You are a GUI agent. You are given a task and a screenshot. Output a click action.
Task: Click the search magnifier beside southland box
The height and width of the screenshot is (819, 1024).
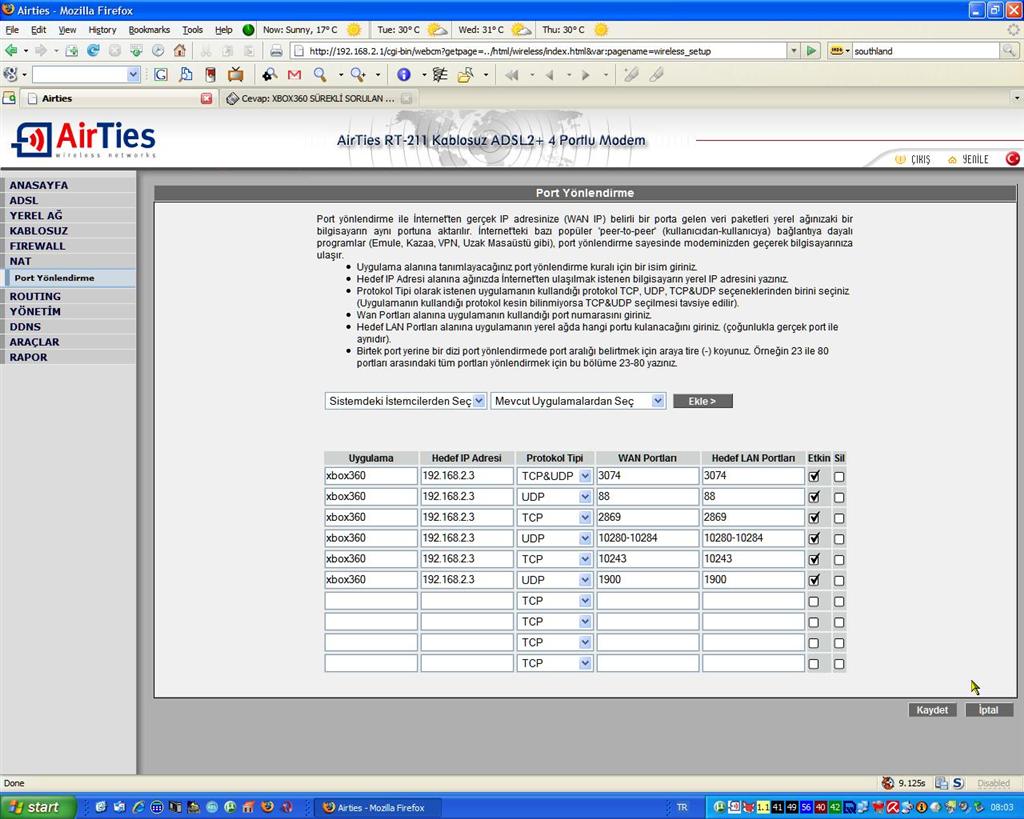(x=1008, y=50)
